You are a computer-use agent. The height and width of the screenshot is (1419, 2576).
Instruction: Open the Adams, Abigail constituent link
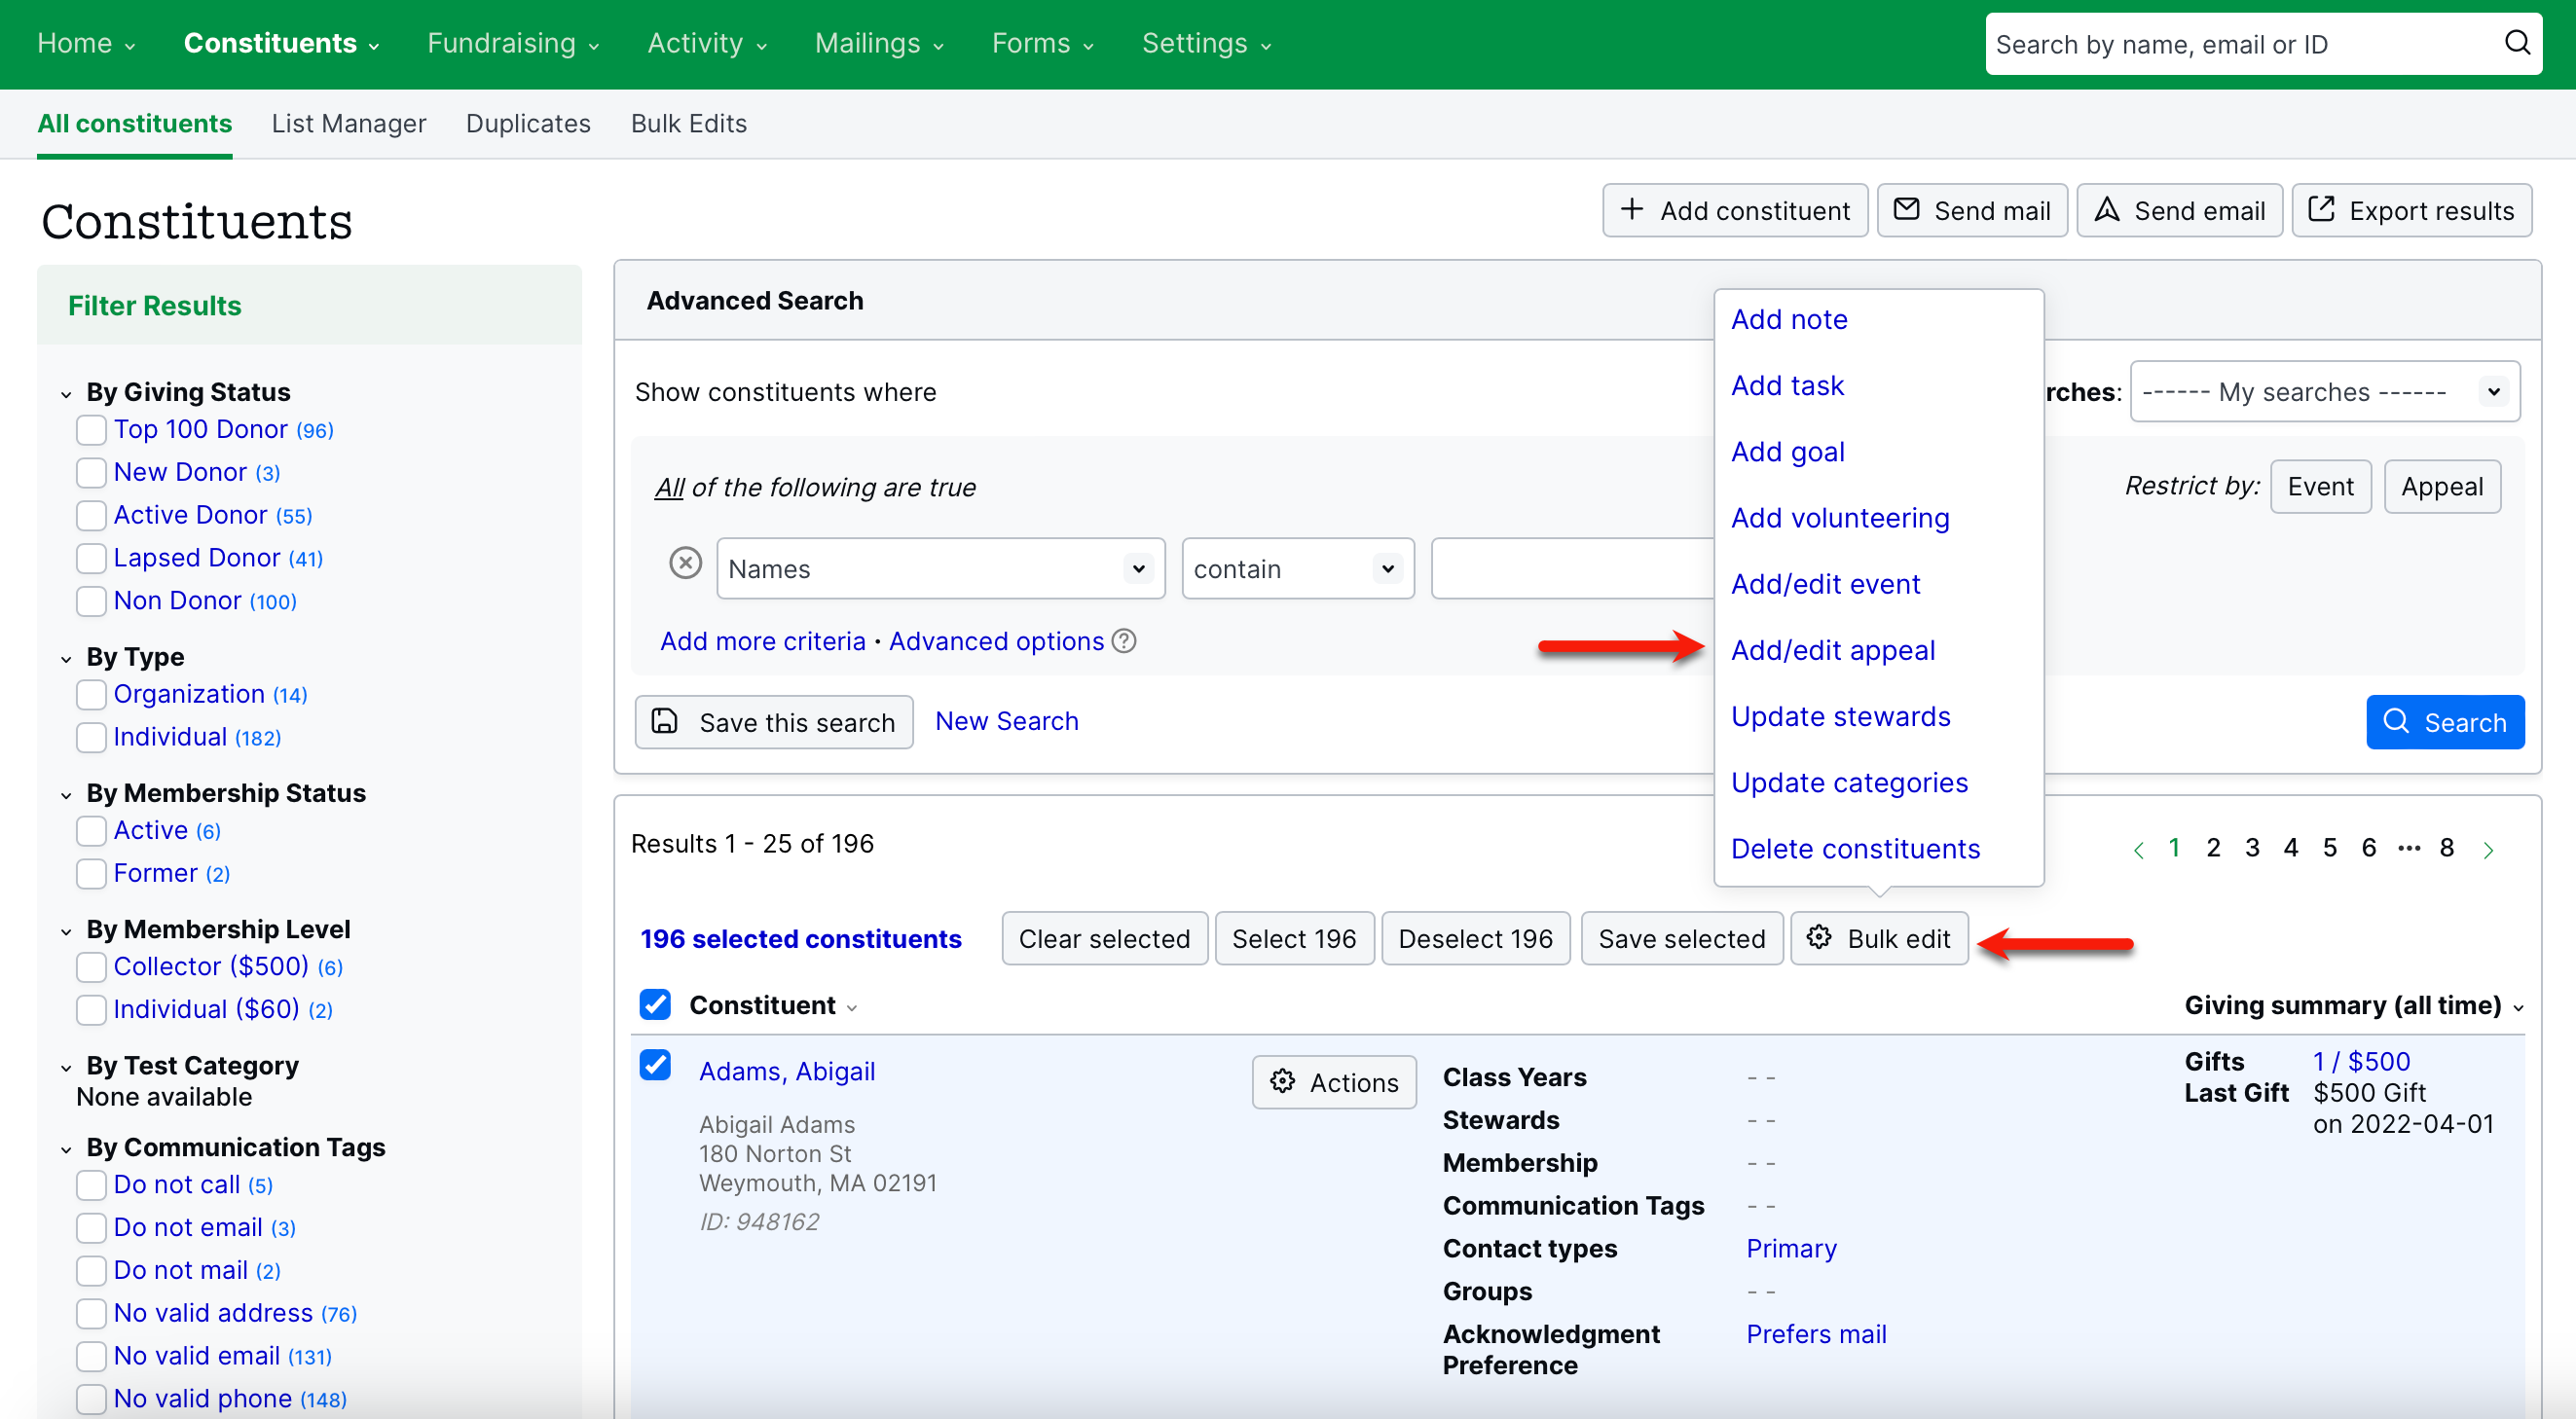pos(786,1071)
